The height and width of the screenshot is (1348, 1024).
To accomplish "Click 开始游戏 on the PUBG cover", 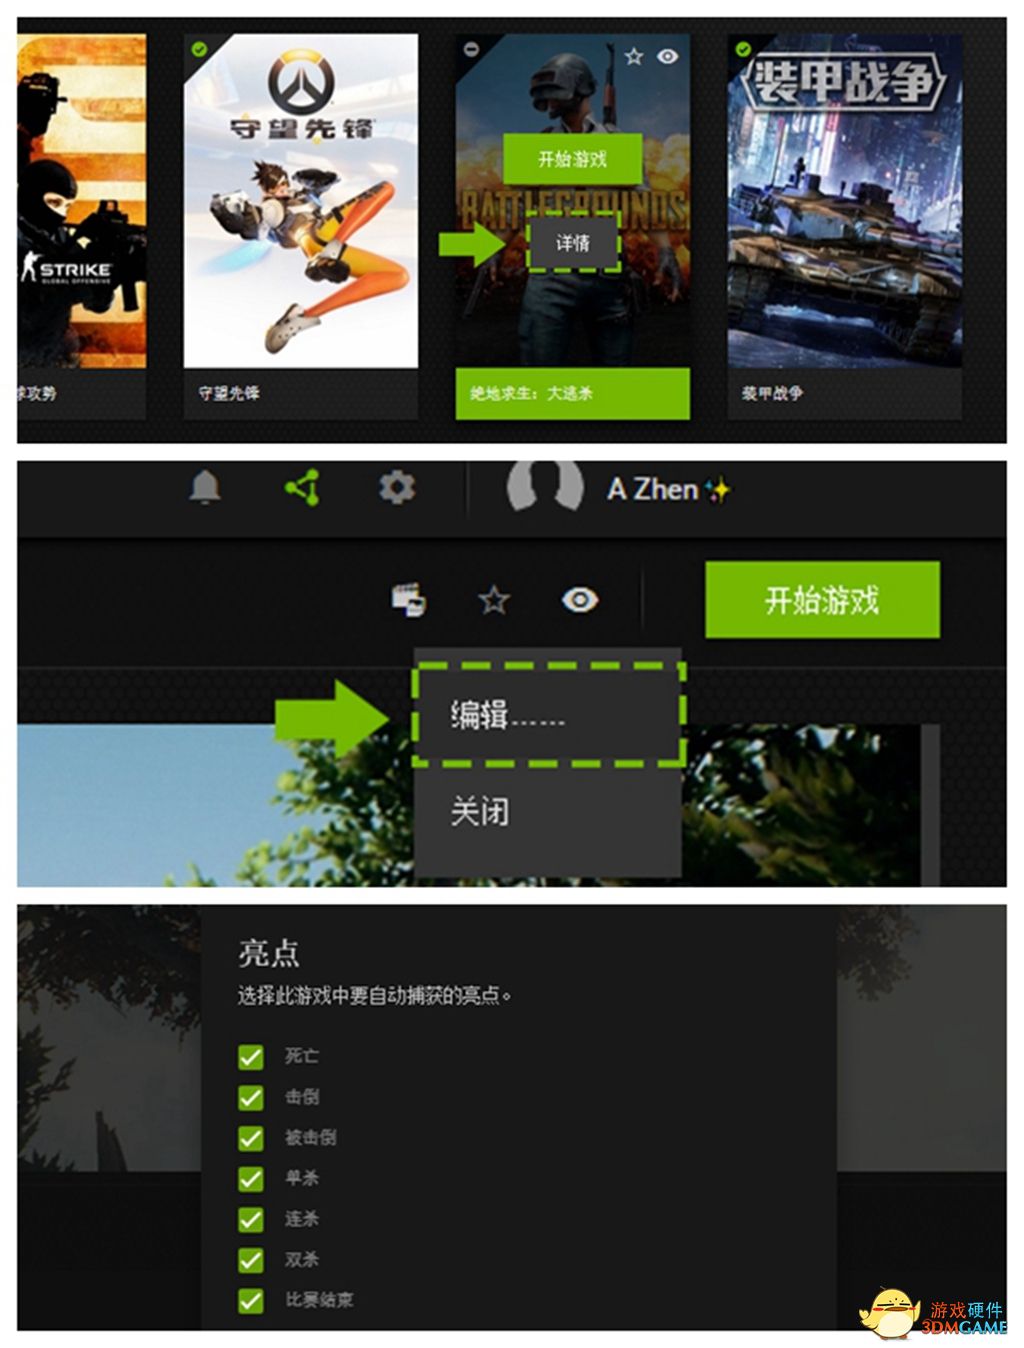I will tap(572, 159).
